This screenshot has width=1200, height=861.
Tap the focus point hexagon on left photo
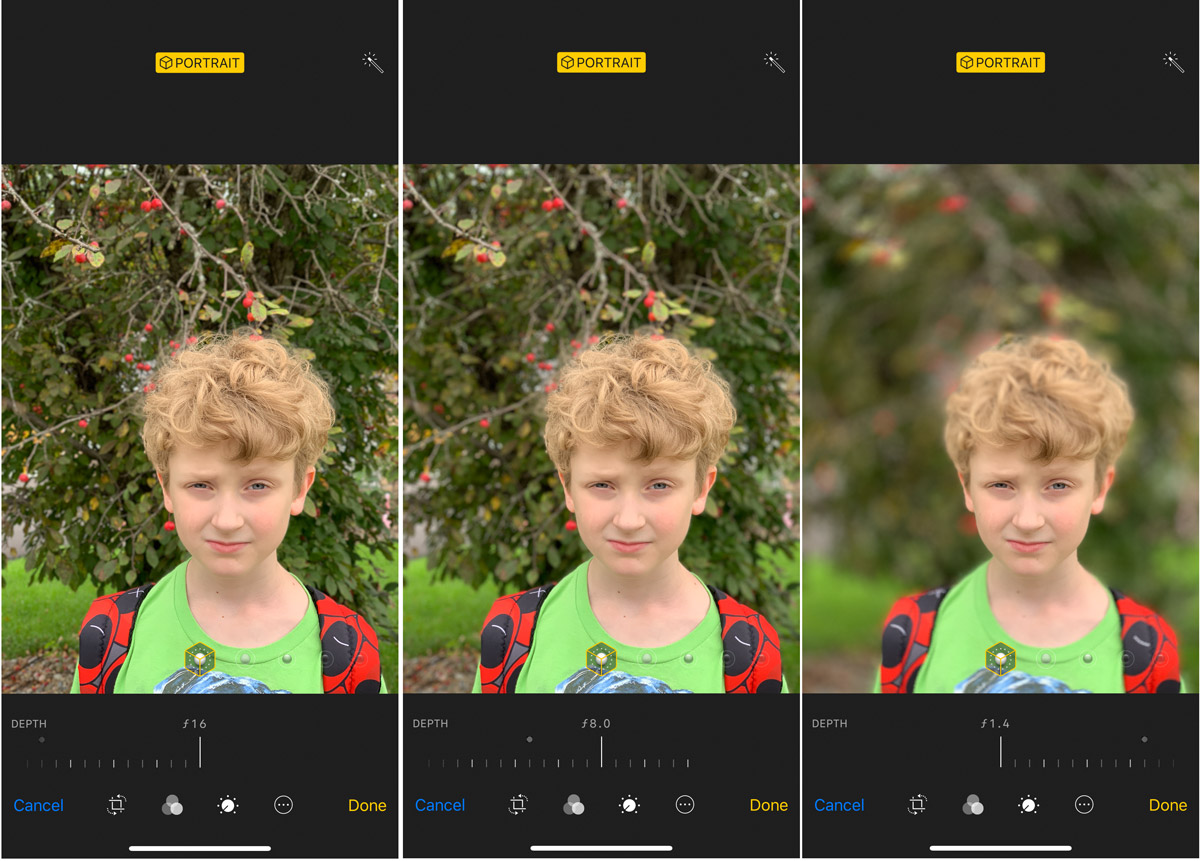[x=201, y=659]
